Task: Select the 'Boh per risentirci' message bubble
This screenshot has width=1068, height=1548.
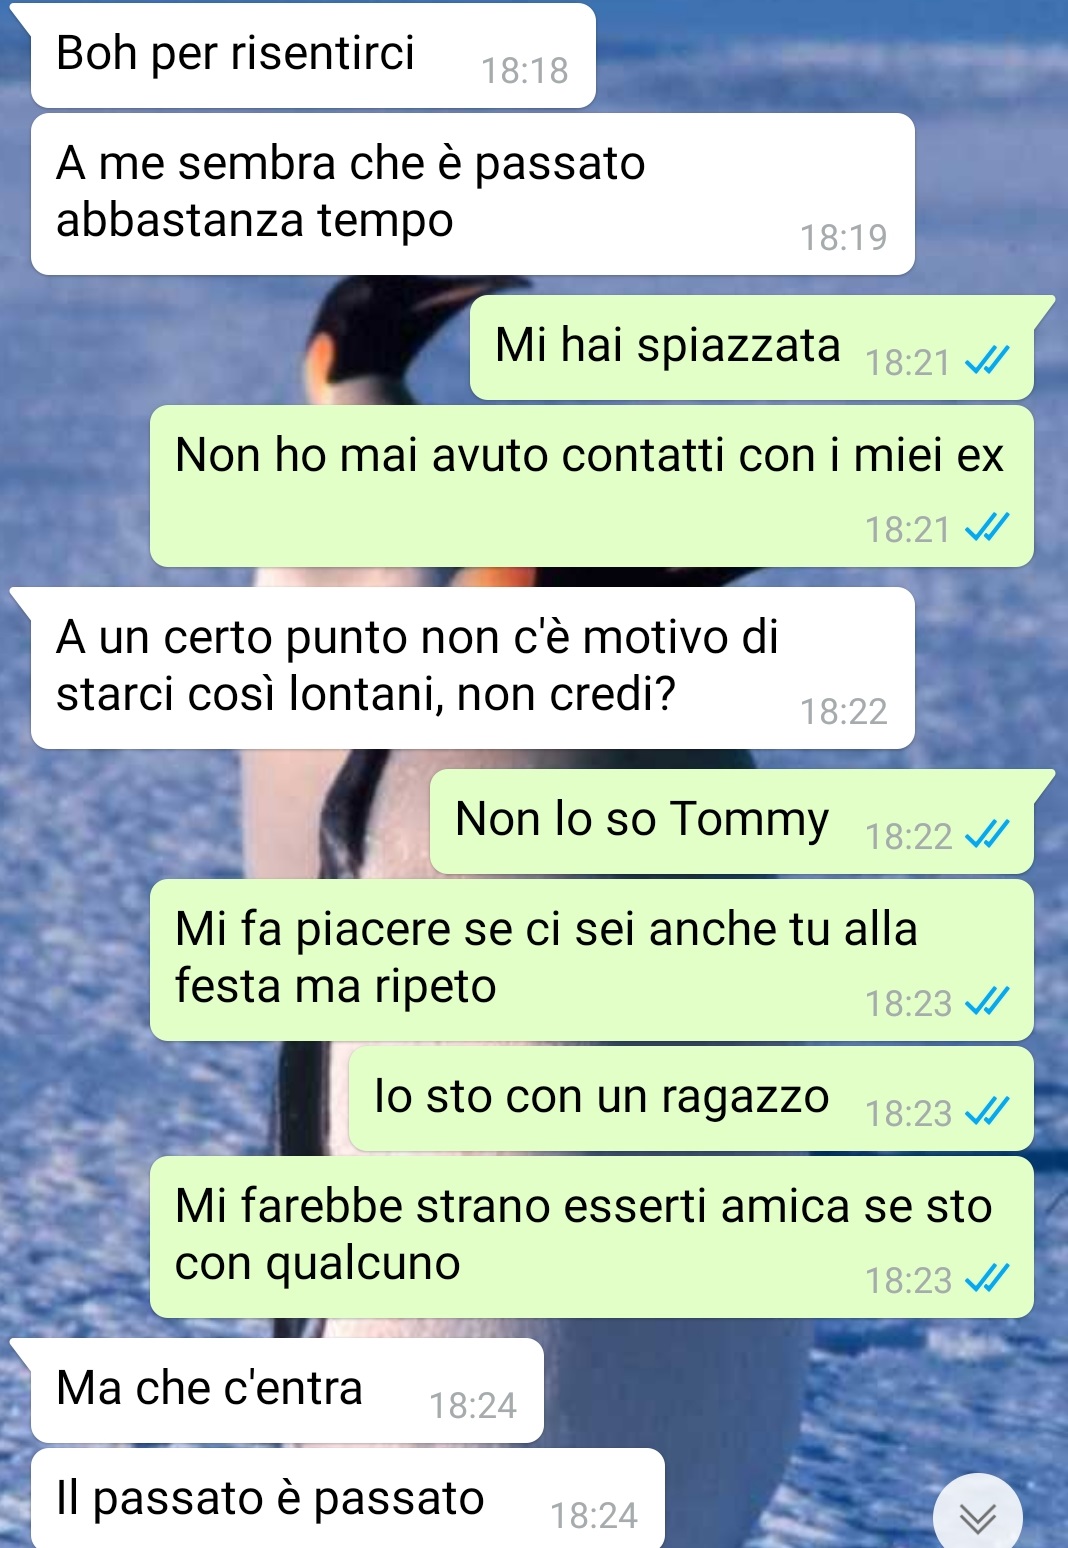Action: tap(313, 55)
